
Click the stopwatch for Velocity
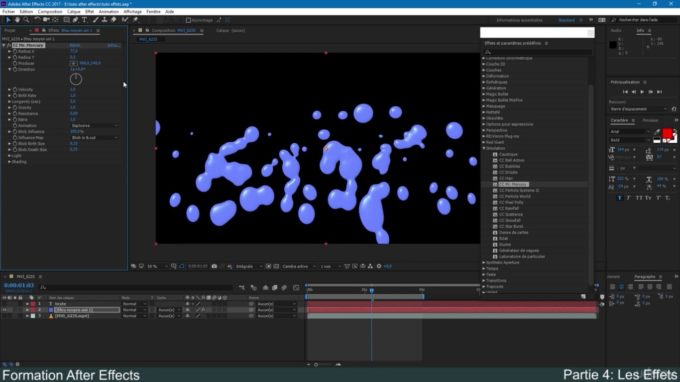pos(15,89)
